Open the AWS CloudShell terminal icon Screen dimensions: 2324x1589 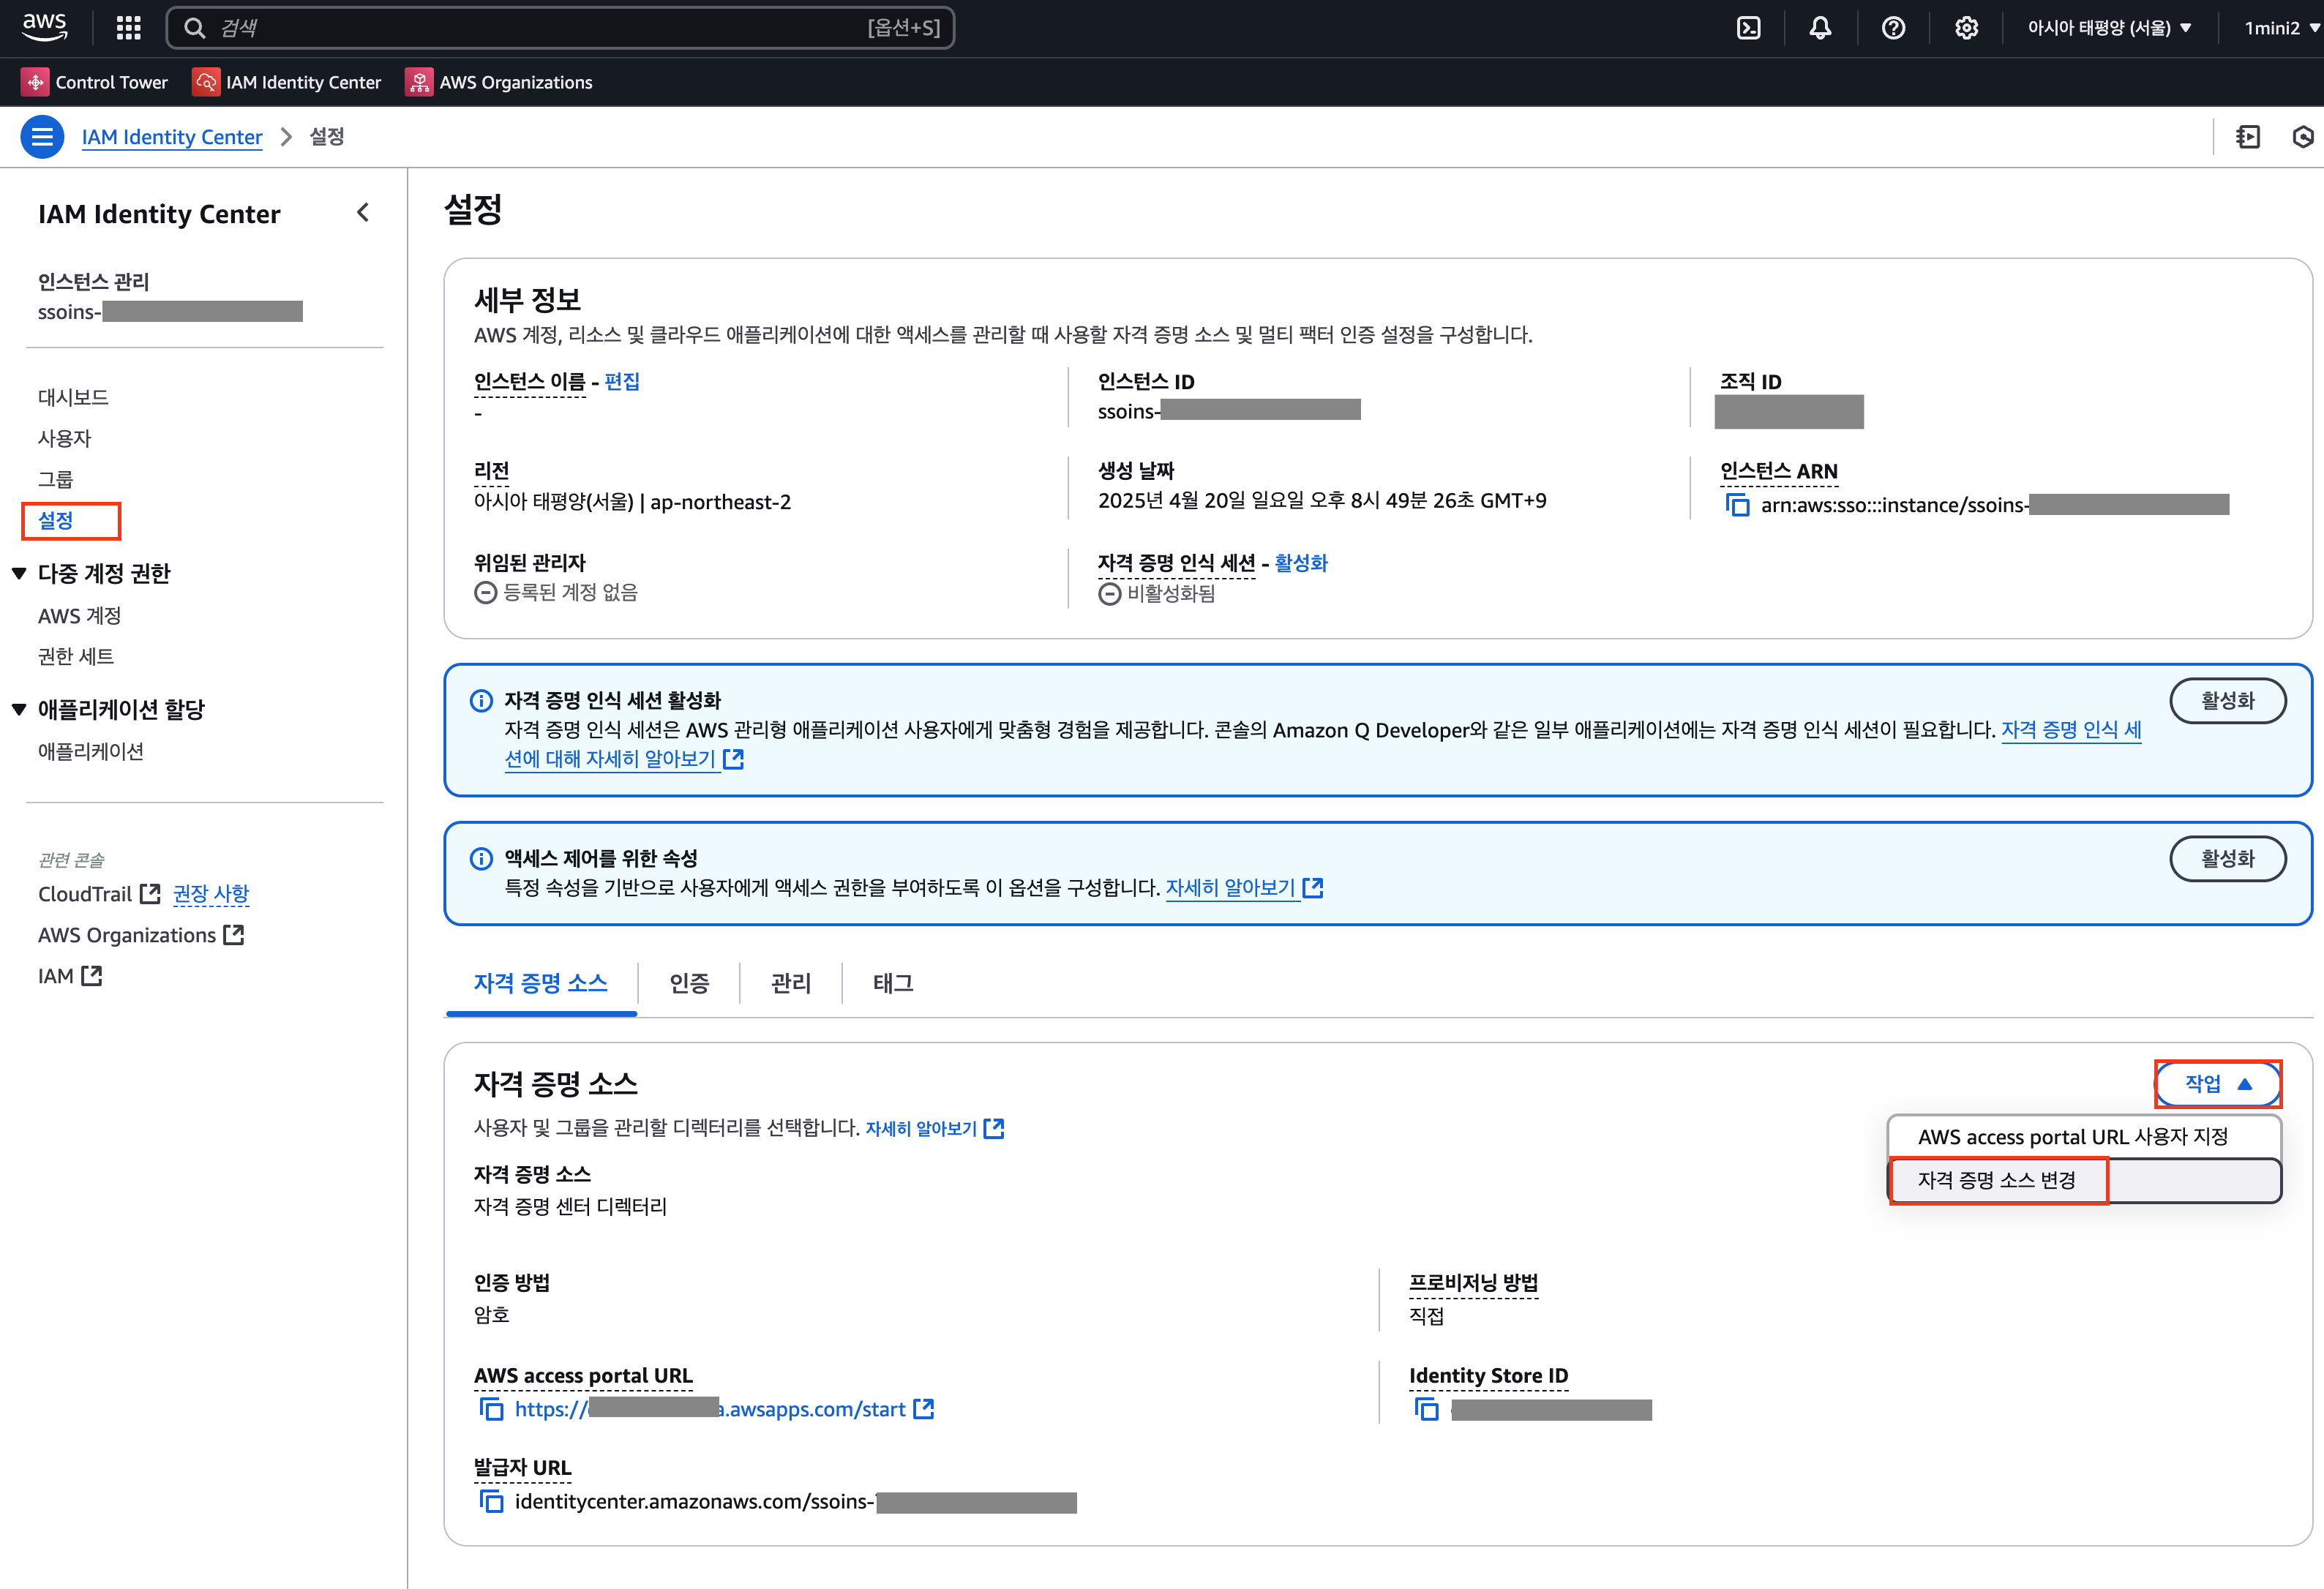[1748, 28]
